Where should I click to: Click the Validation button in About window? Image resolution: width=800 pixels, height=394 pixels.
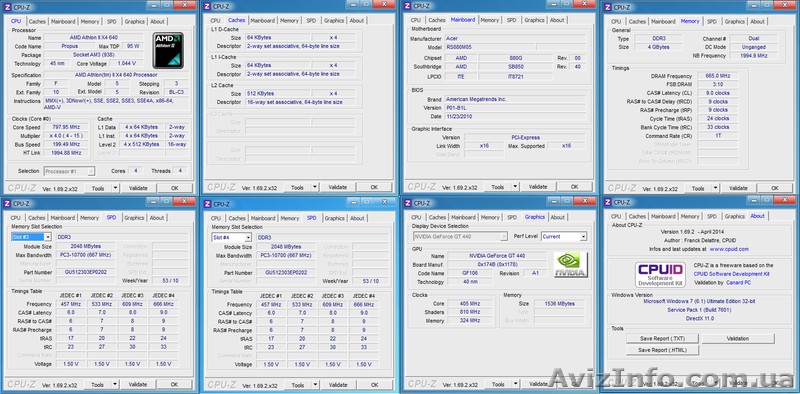tap(738, 338)
